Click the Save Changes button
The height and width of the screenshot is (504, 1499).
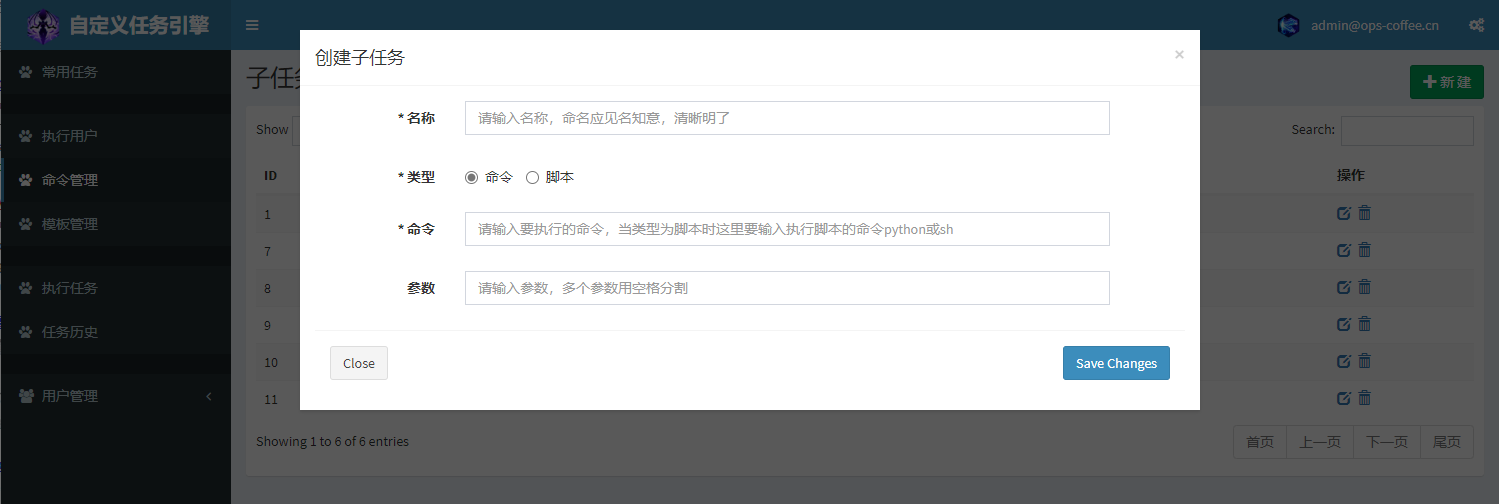coord(1116,363)
